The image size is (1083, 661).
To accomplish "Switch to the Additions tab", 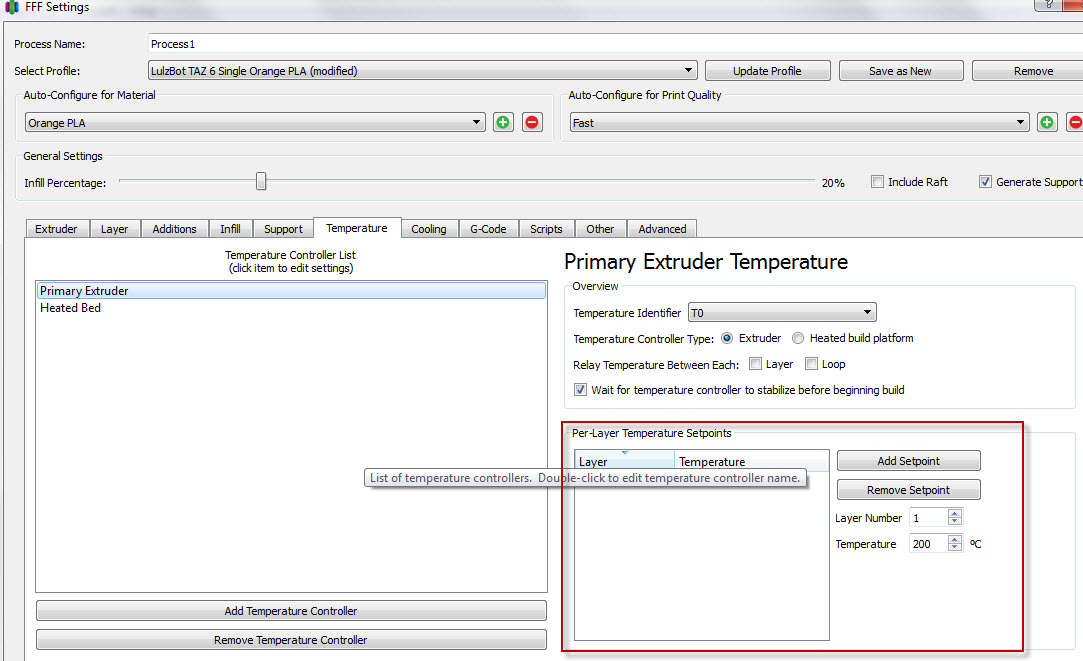I will pyautogui.click(x=174, y=229).
